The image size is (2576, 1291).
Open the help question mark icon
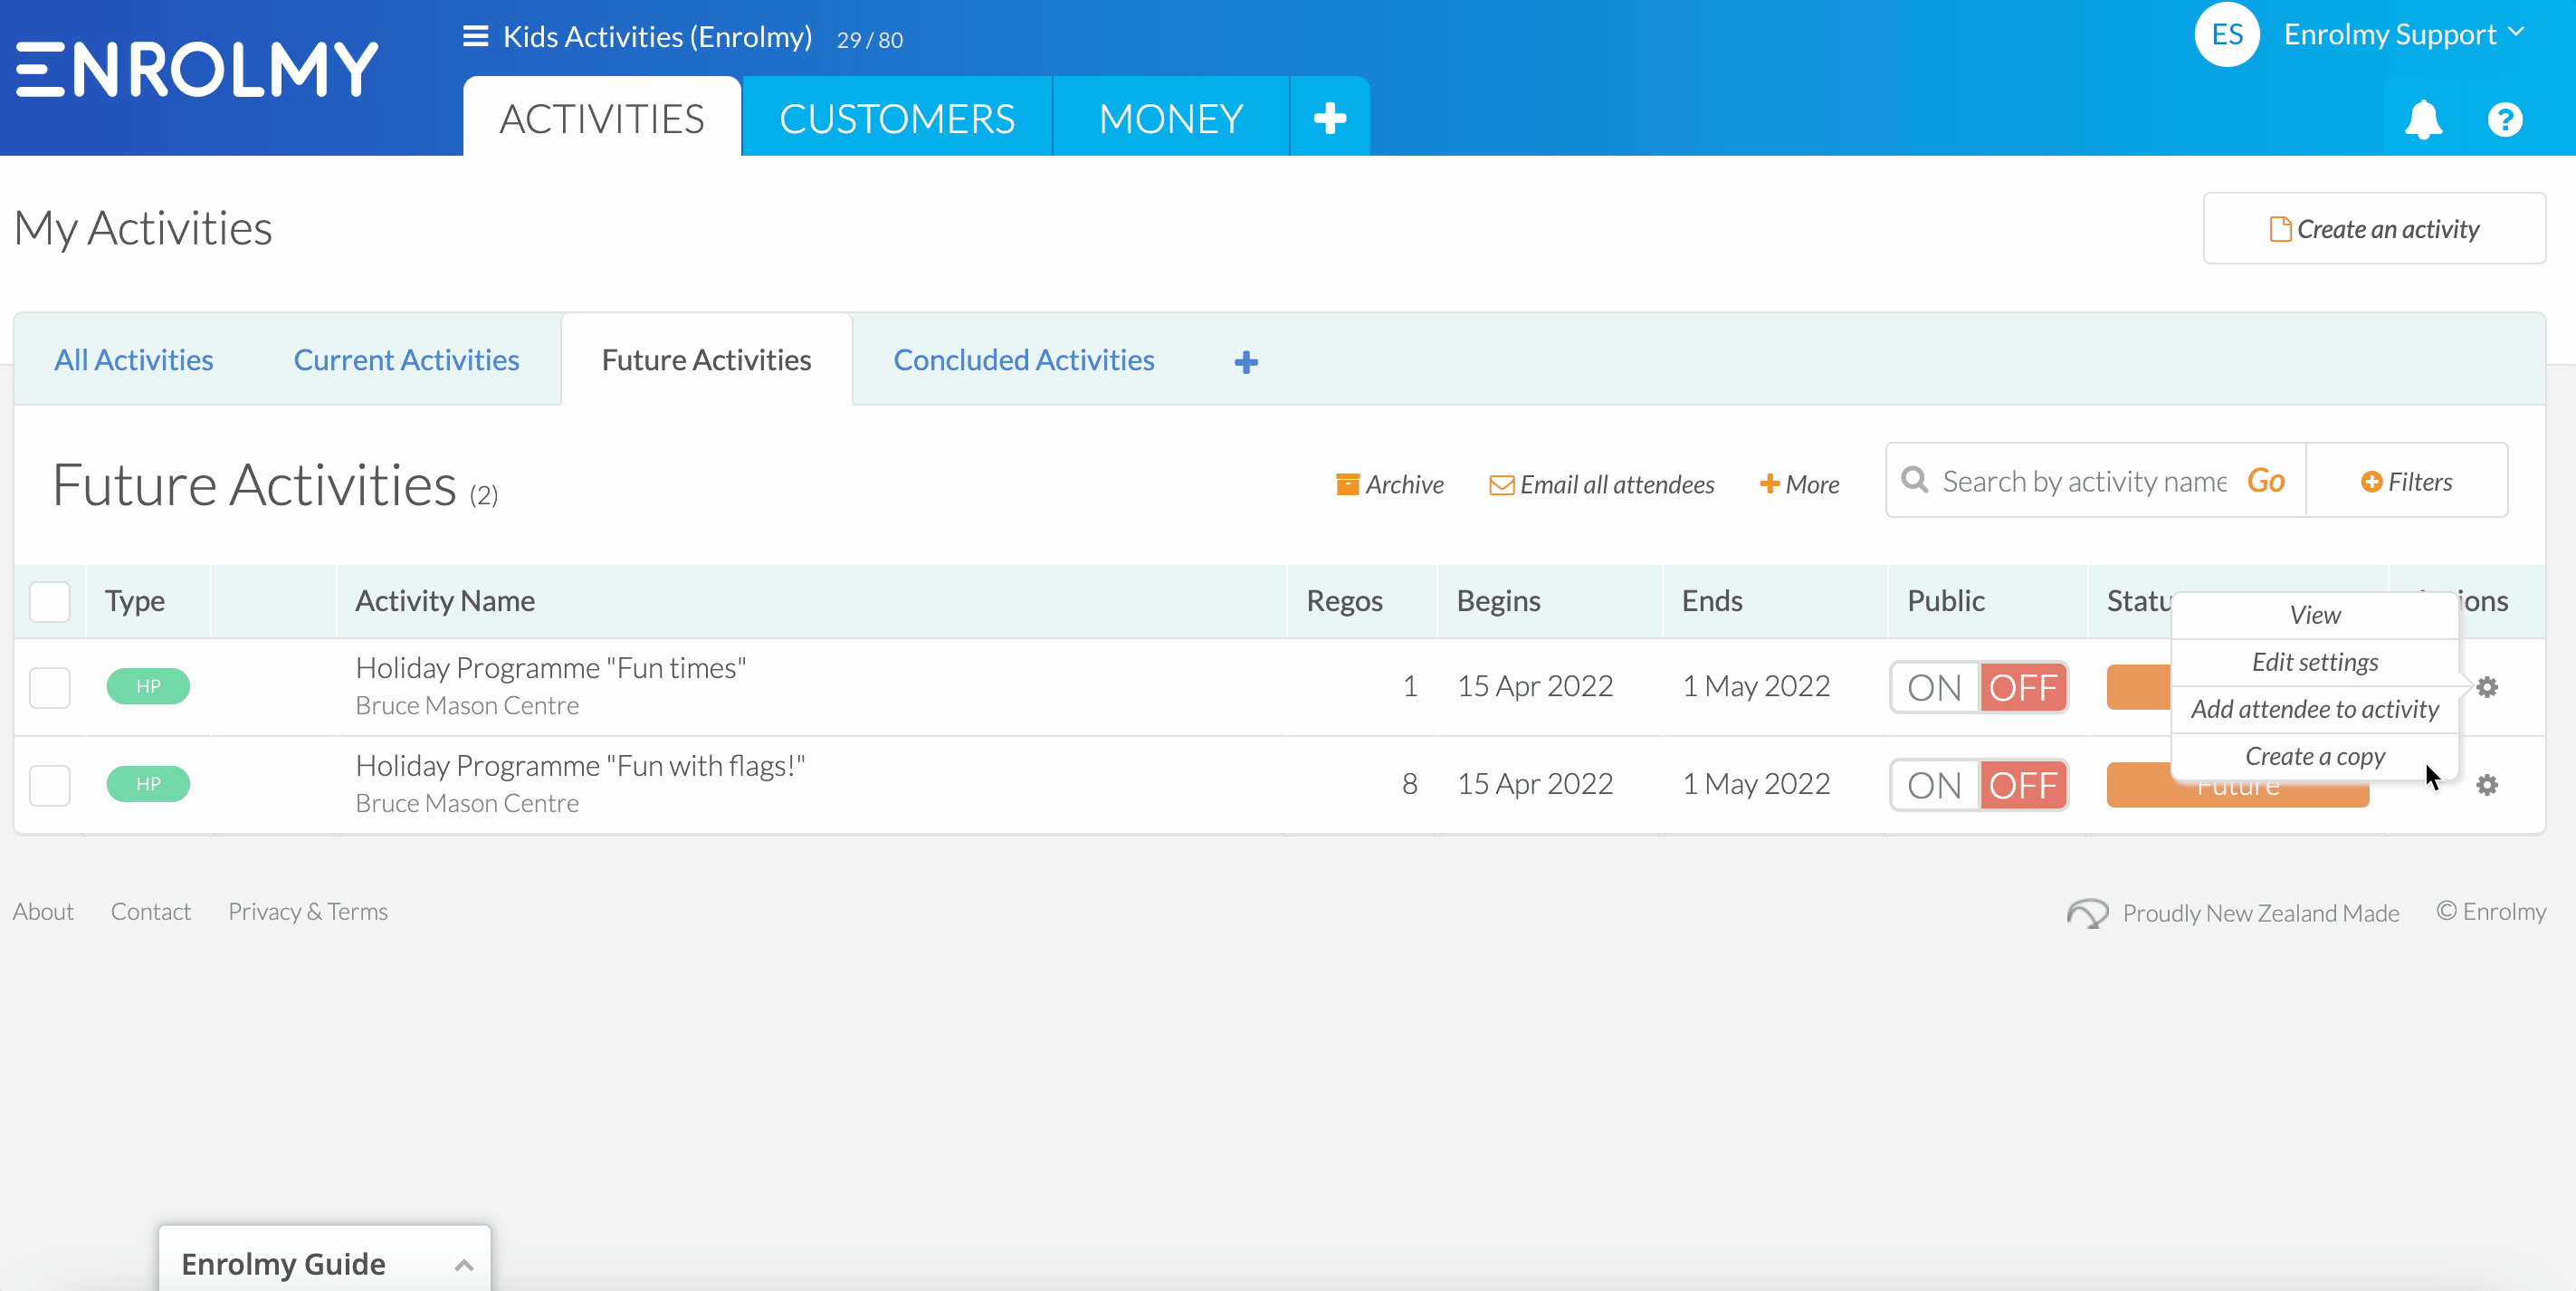coord(2504,120)
